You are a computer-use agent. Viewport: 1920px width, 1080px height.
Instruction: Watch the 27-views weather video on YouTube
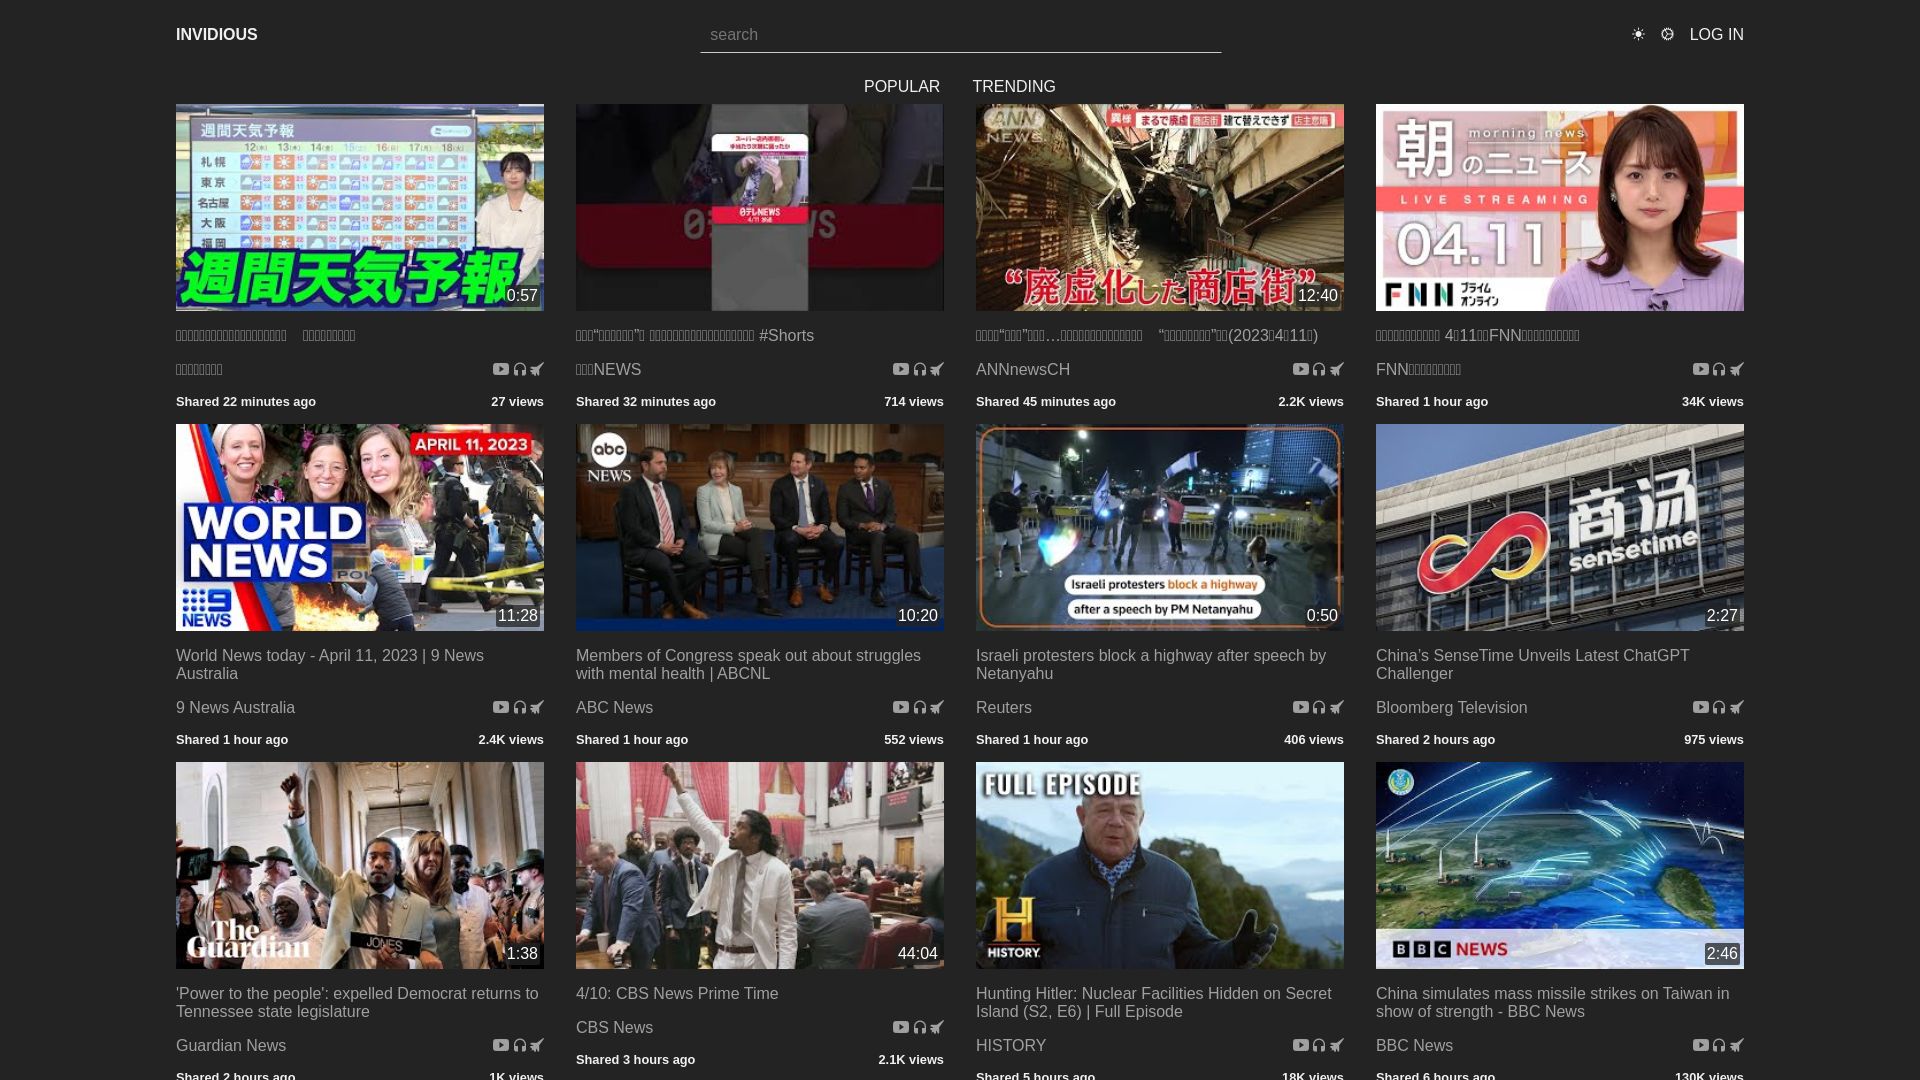(x=501, y=369)
